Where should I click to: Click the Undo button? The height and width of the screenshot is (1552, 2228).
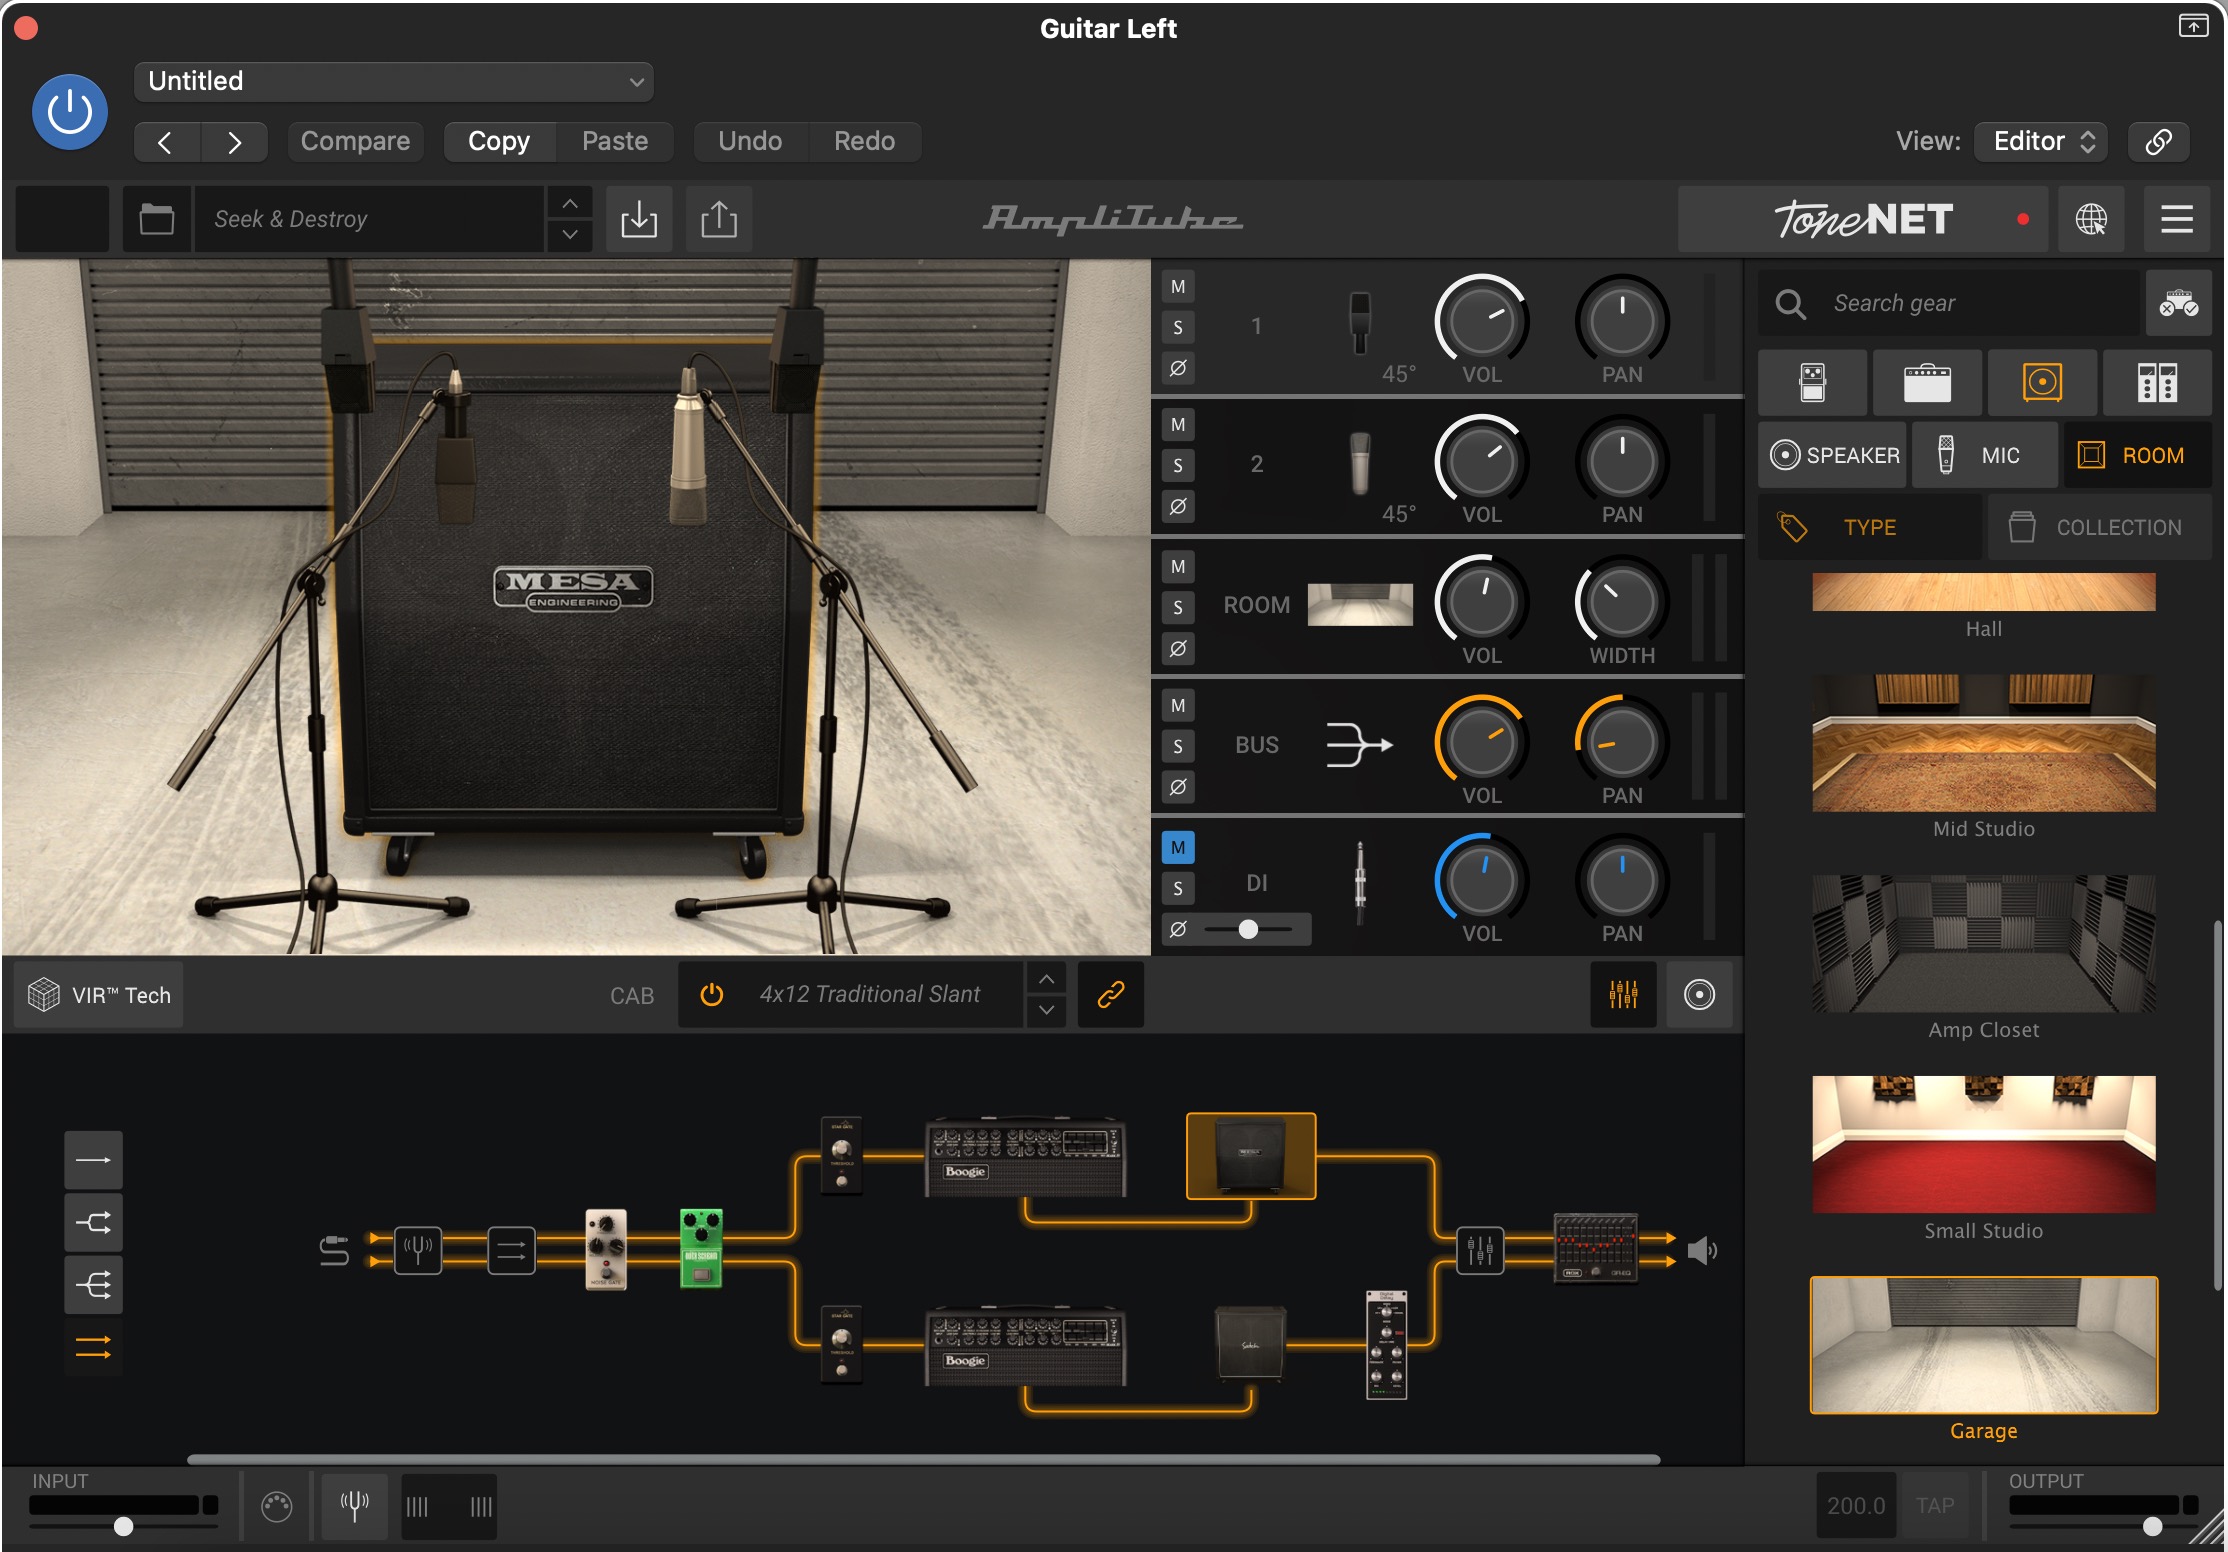[x=750, y=141]
